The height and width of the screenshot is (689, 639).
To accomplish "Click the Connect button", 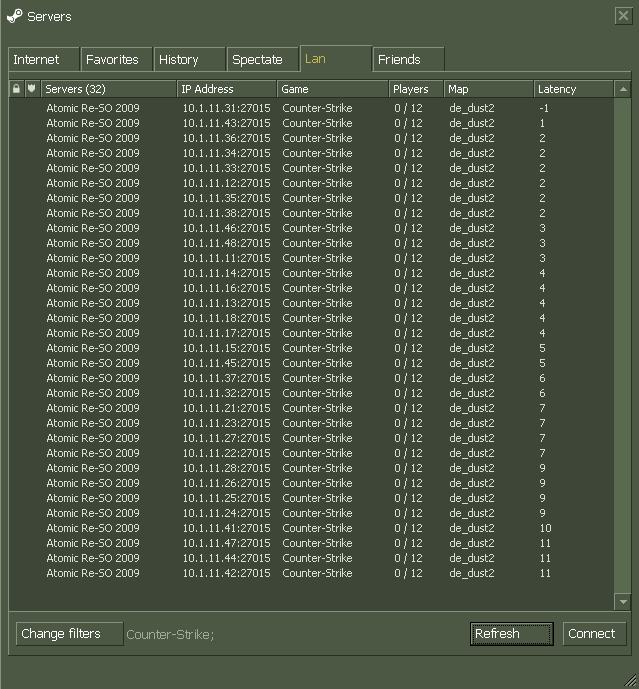I will [x=594, y=634].
